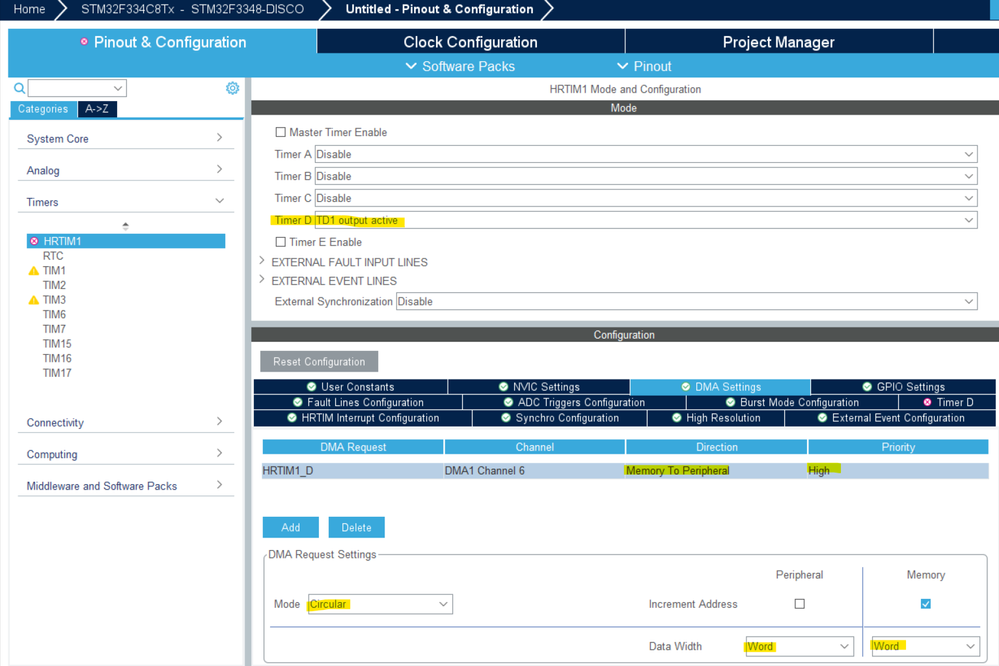The image size is (999, 666).
Task: Open the Timer D tab with error icon
Action: coord(947,402)
